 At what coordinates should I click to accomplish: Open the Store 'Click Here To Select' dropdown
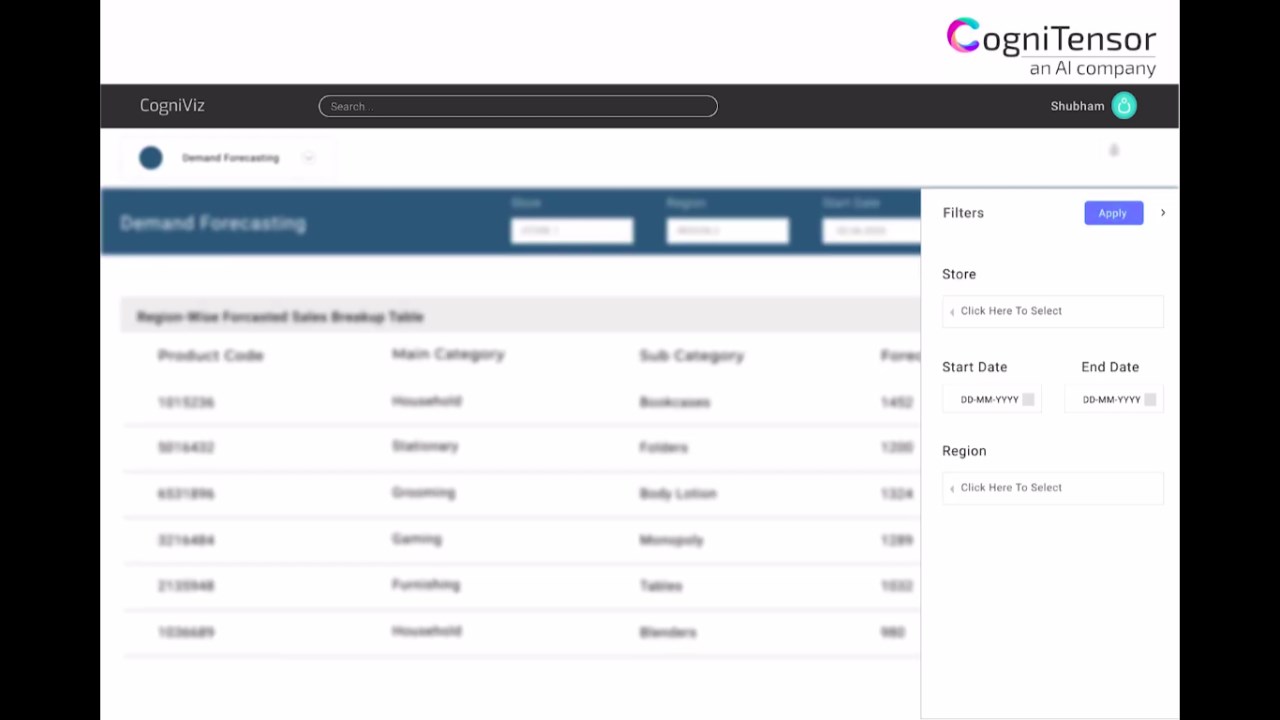tap(1053, 311)
